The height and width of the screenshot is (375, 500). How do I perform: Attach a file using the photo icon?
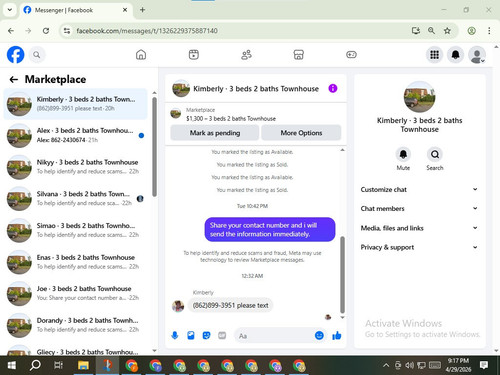tap(191, 335)
